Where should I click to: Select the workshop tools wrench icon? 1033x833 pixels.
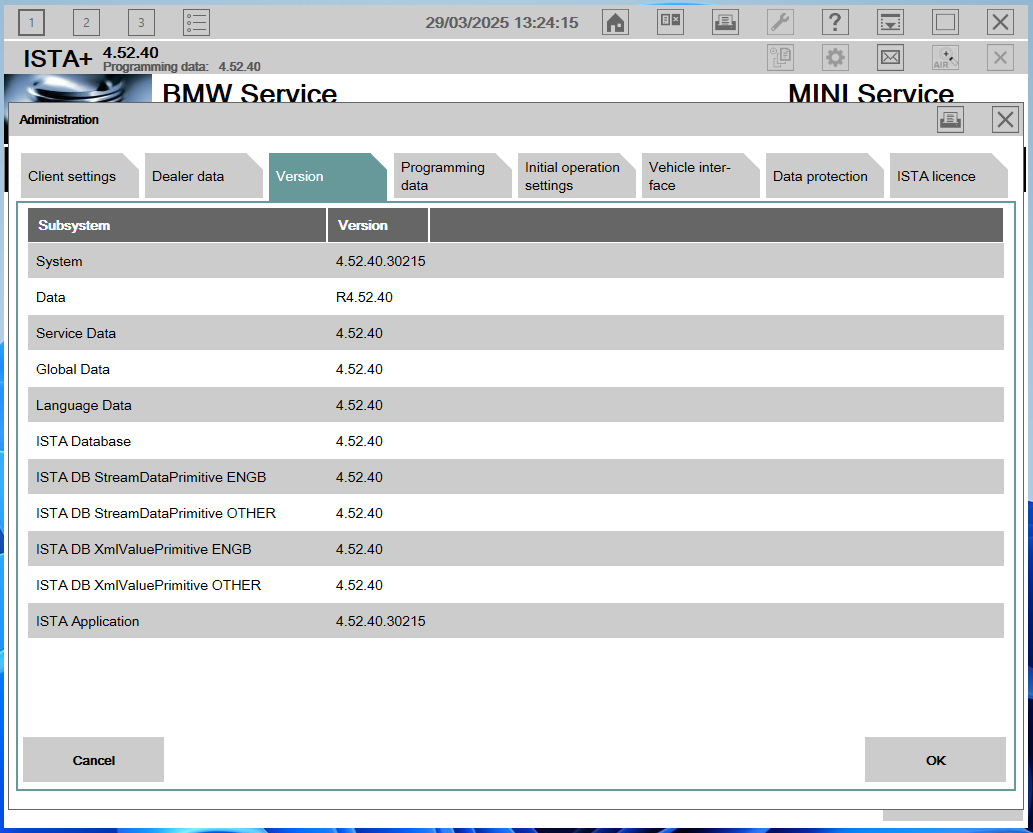(780, 21)
